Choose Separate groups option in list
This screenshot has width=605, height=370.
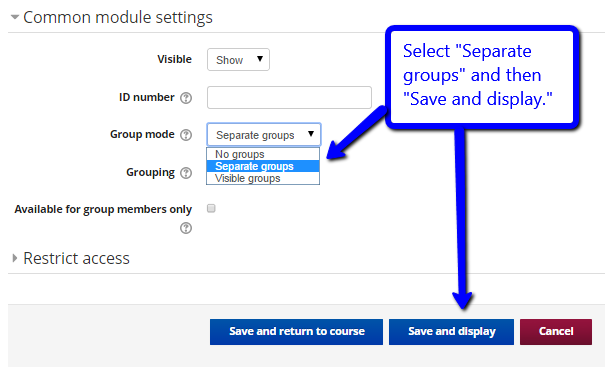[263, 166]
